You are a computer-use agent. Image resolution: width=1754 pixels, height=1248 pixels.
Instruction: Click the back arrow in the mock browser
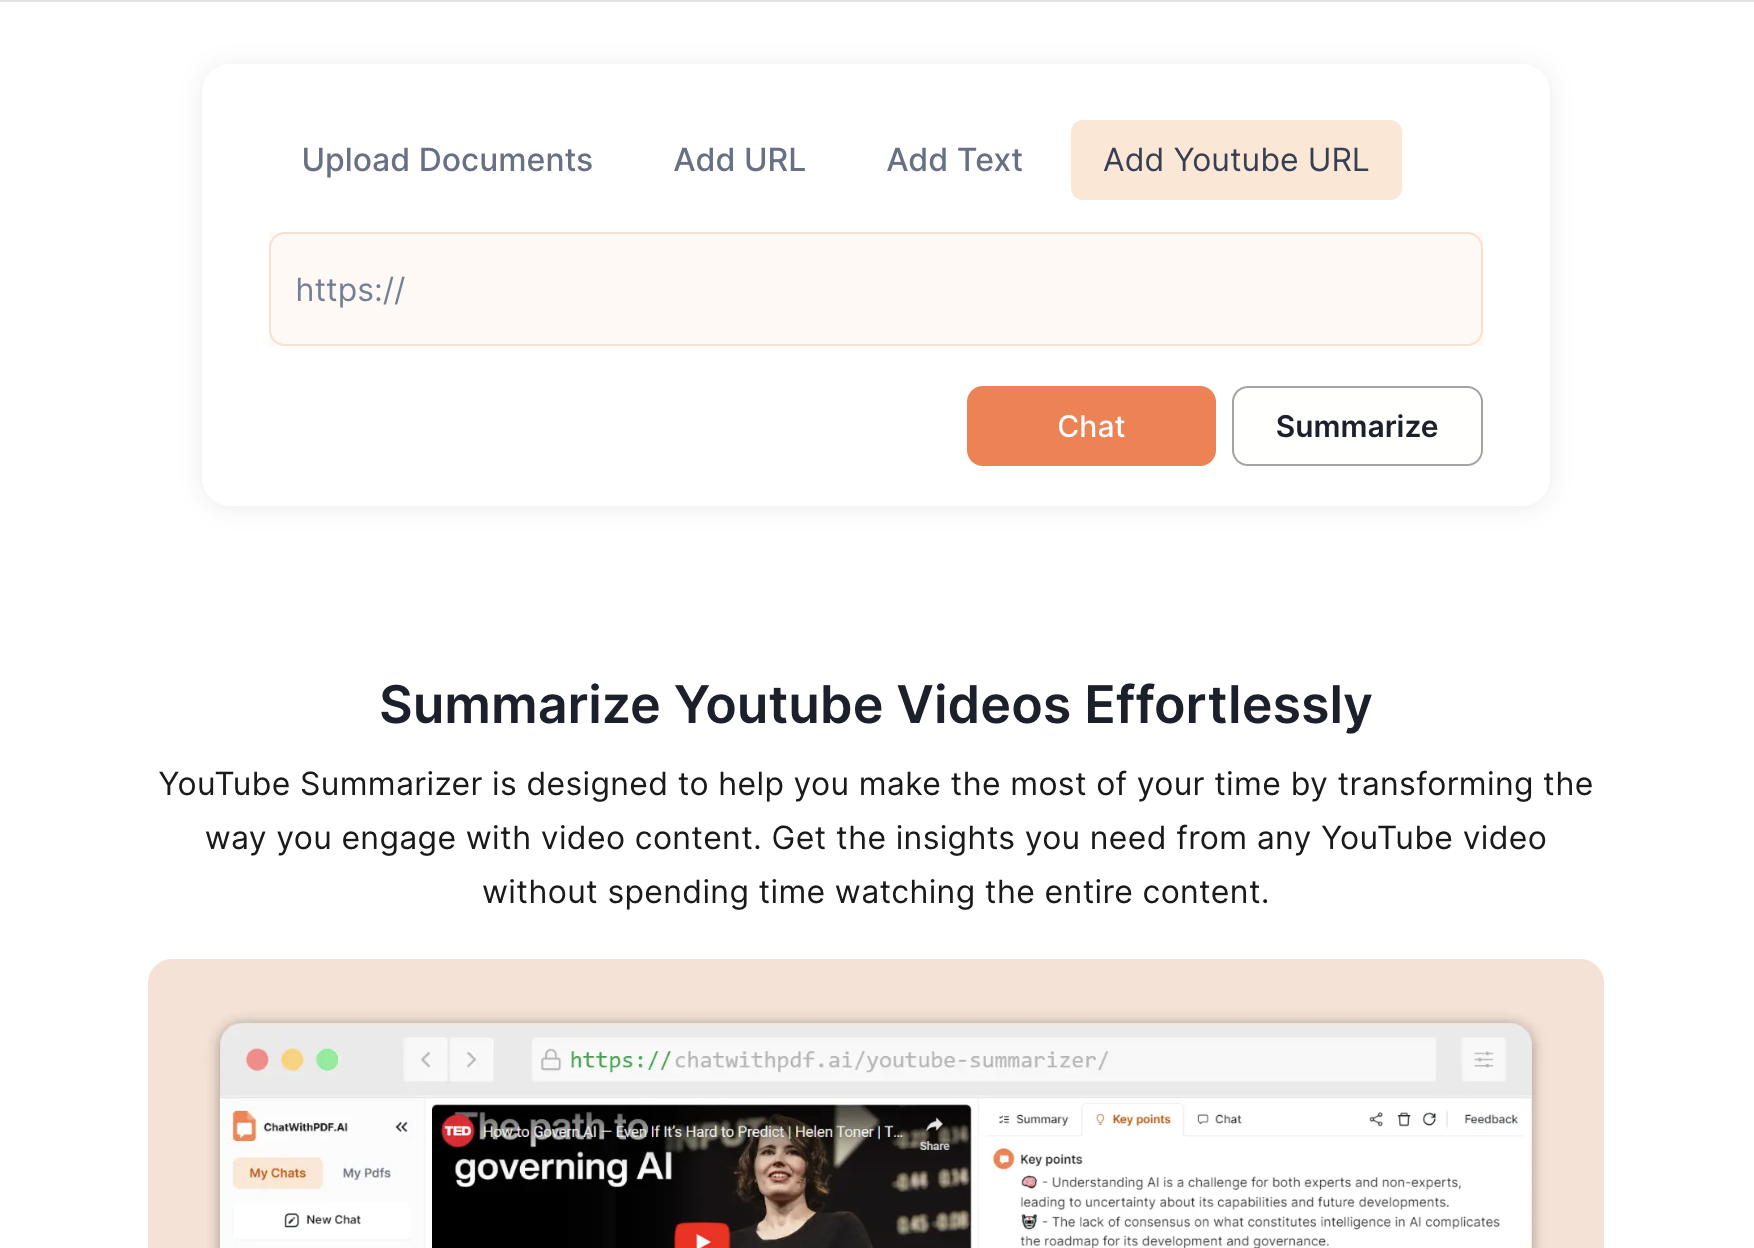(426, 1060)
